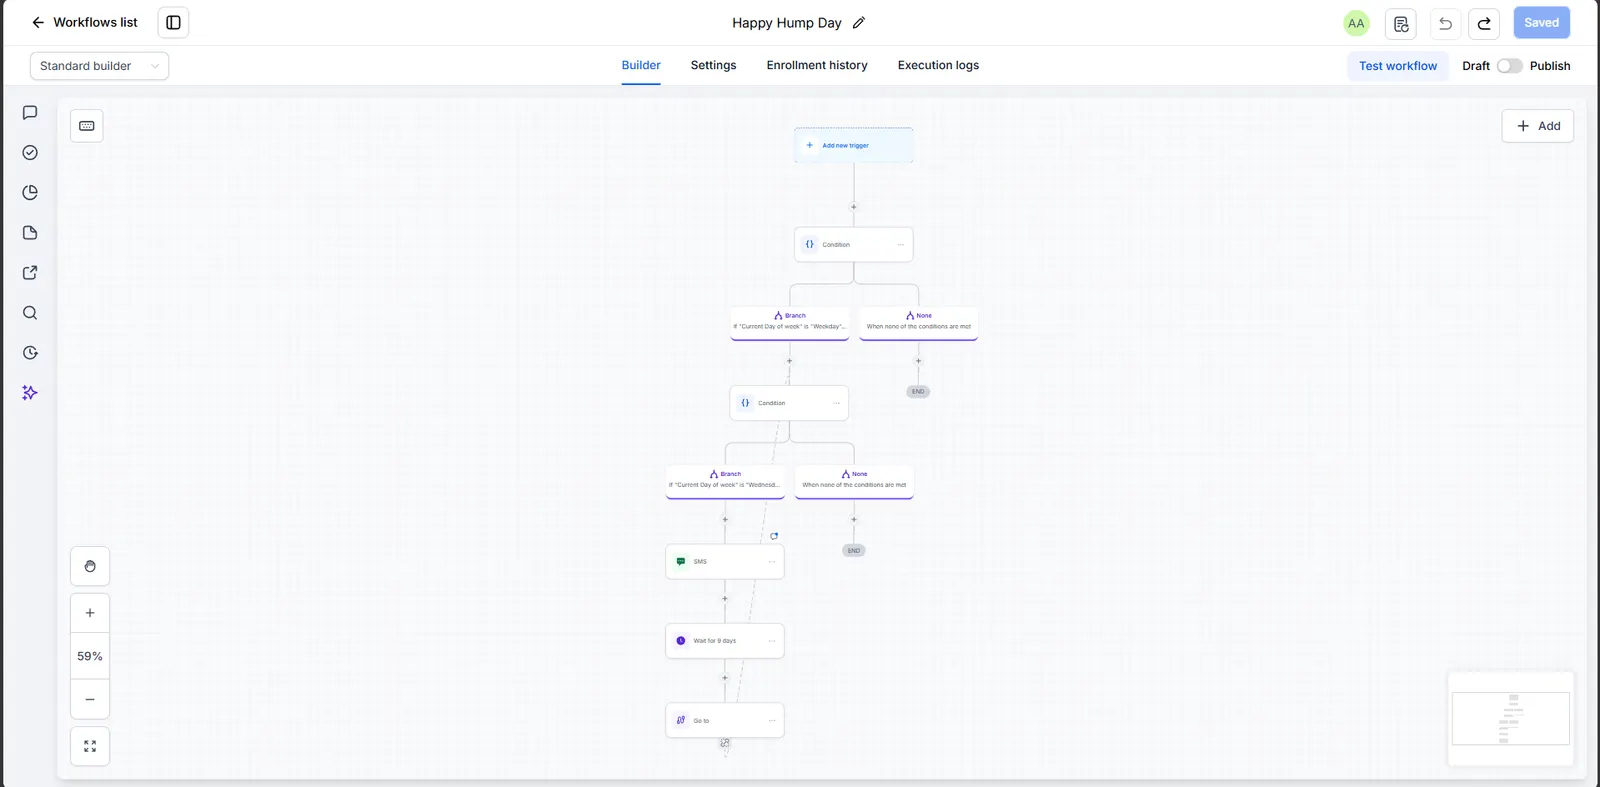Click the 59% zoom level display
Viewport: 1600px width, 787px height.
coord(90,657)
